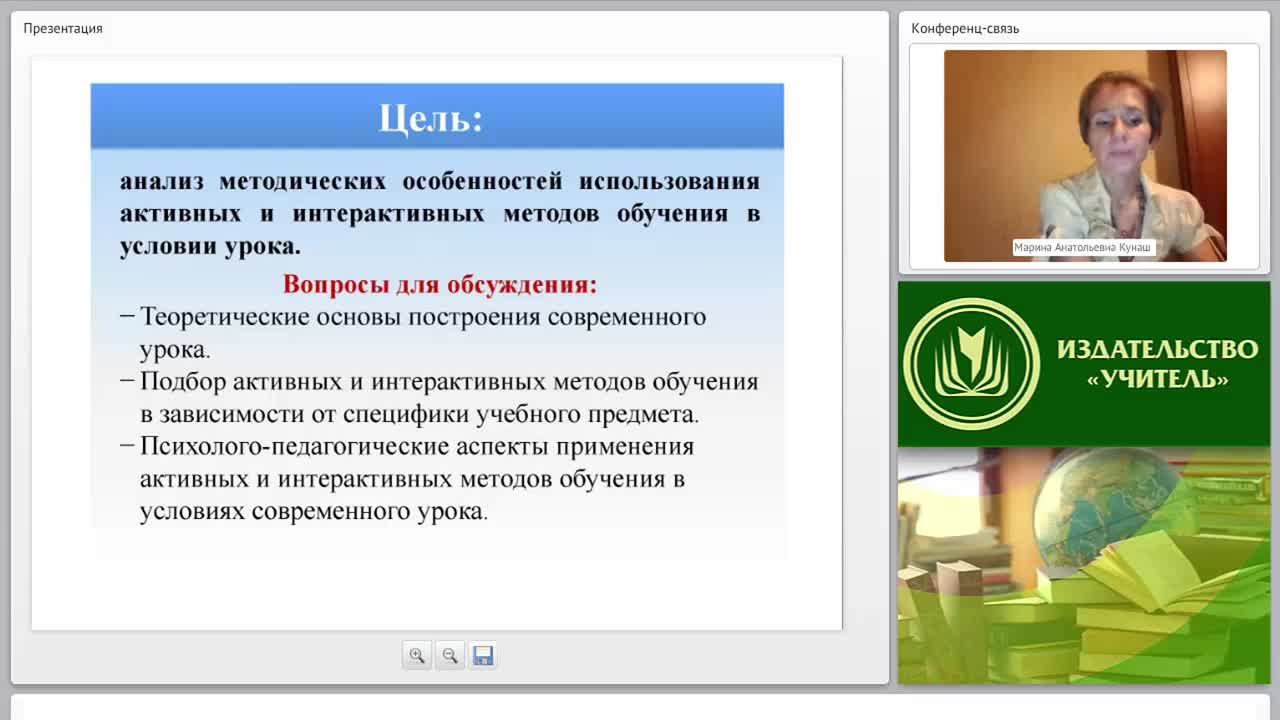
Task: Click the bold paragraph анализ методических особенностей
Action: pyautogui.click(x=440, y=213)
